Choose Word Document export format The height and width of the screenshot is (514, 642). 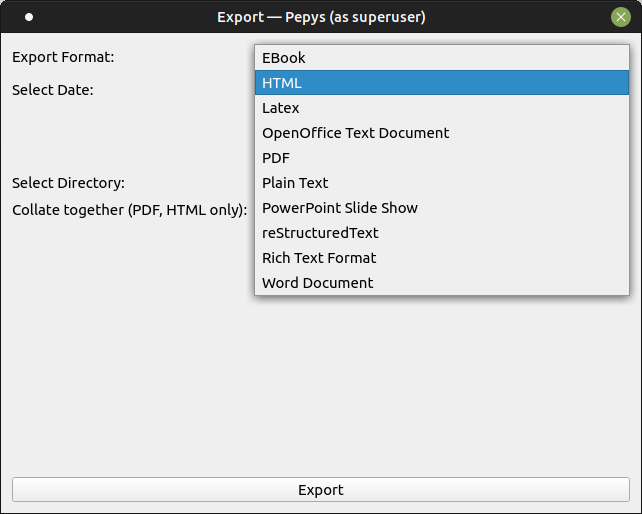click(x=442, y=283)
